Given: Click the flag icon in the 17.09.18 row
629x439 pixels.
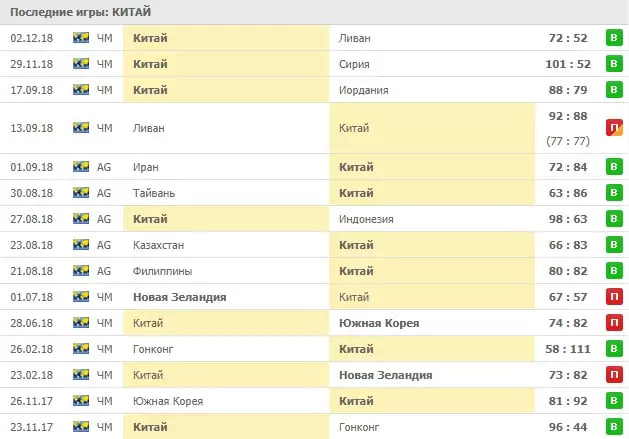Looking at the screenshot, I should 81,90.
